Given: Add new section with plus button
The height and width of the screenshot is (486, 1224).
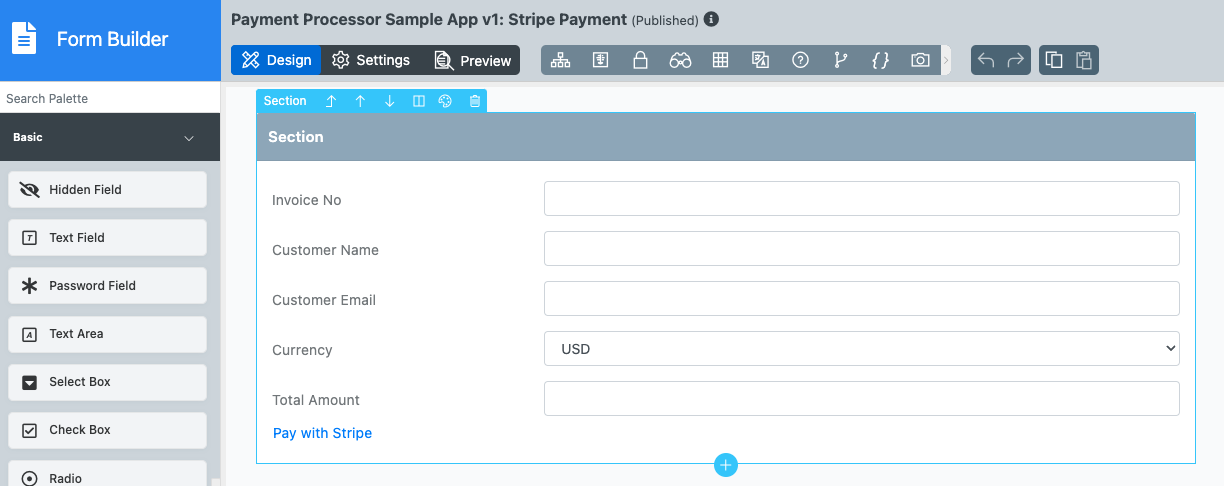Looking at the screenshot, I should (726, 465).
